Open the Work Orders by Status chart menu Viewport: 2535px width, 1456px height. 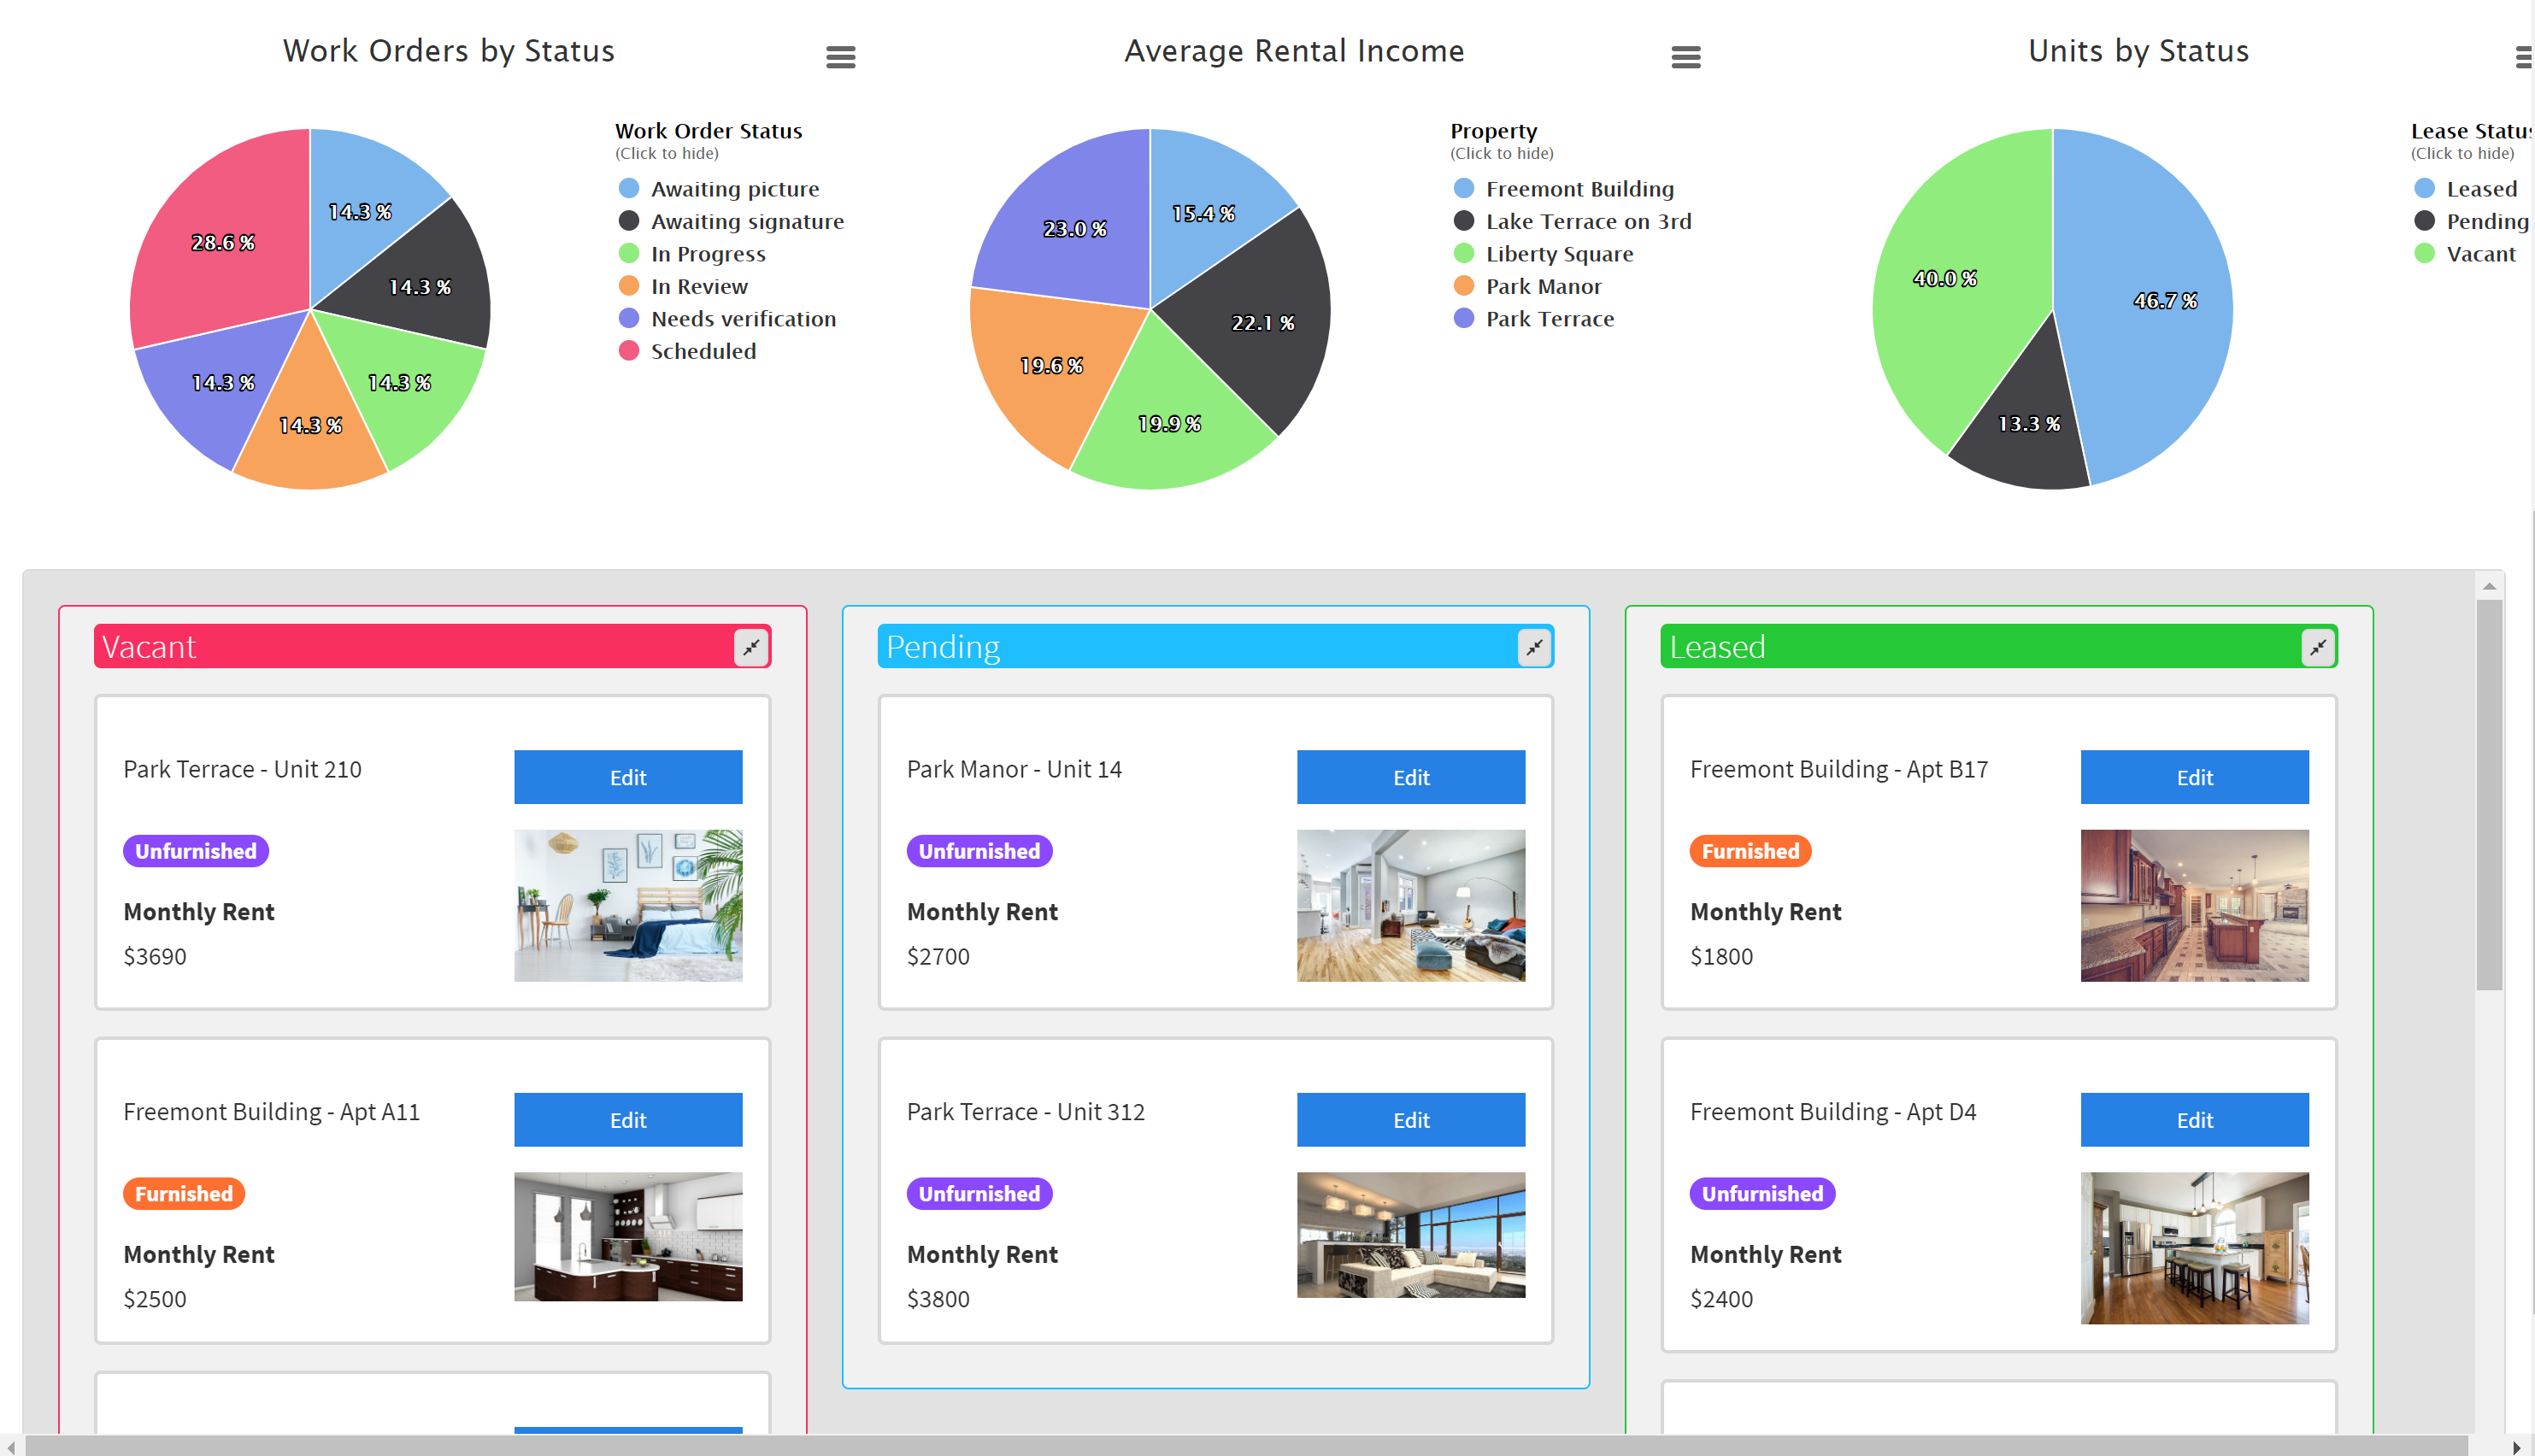(x=840, y=57)
